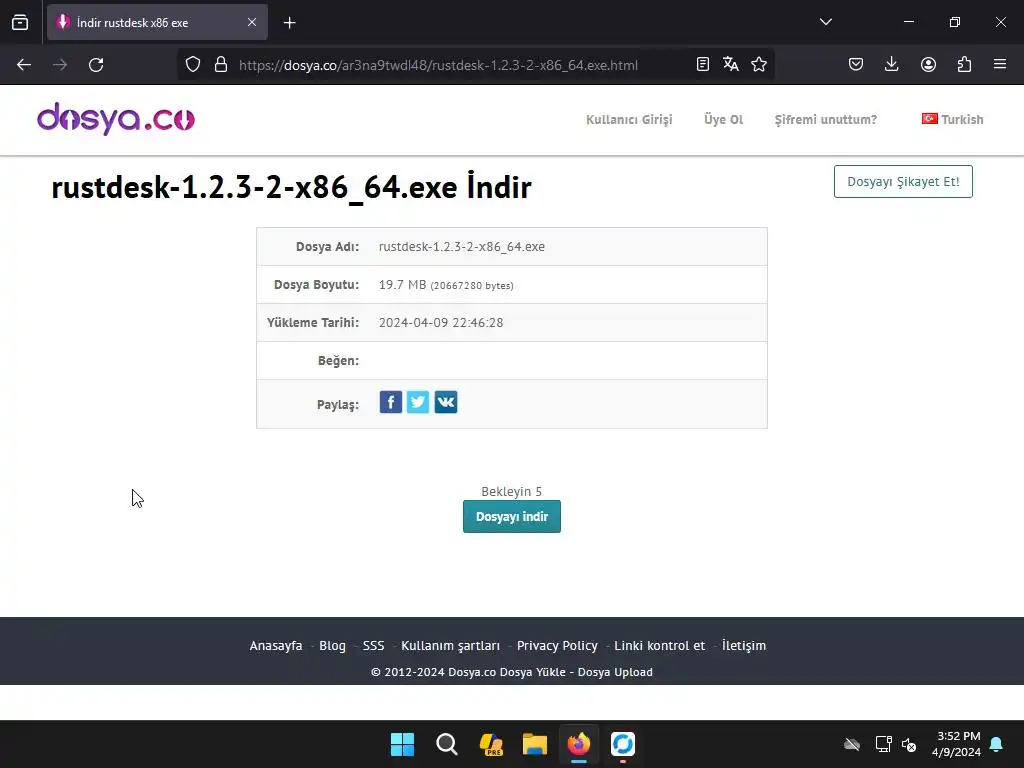
Task: Click the Firefox taskbar icon
Action: (x=579, y=744)
